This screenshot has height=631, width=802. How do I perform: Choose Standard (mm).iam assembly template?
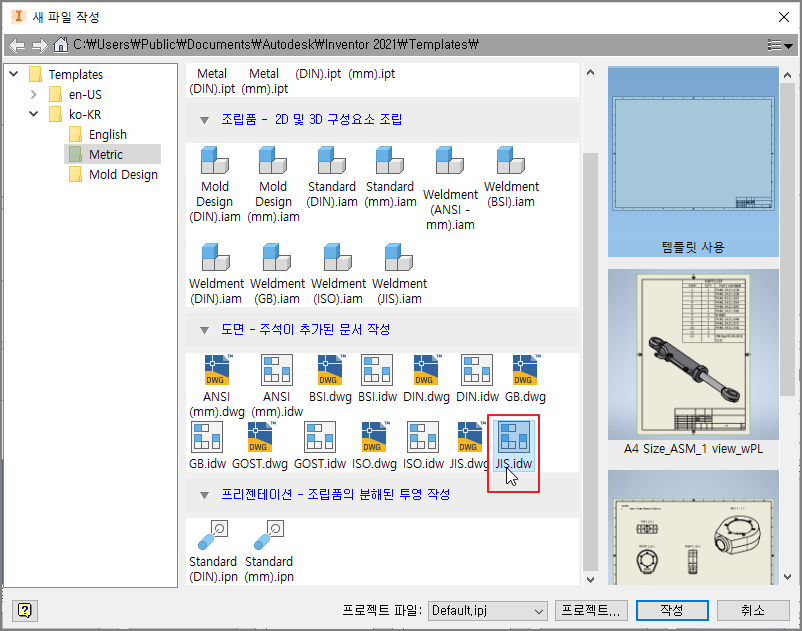390,177
